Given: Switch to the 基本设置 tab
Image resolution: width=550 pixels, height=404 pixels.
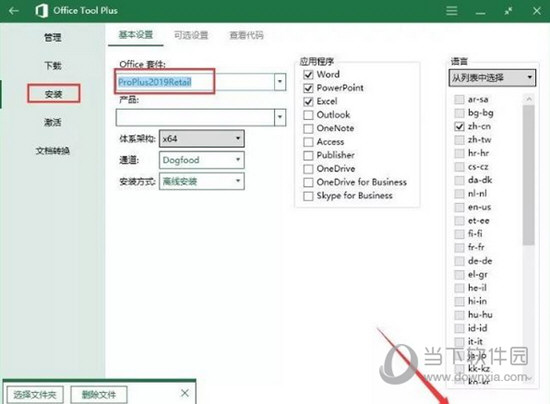Looking at the screenshot, I should click(x=136, y=35).
